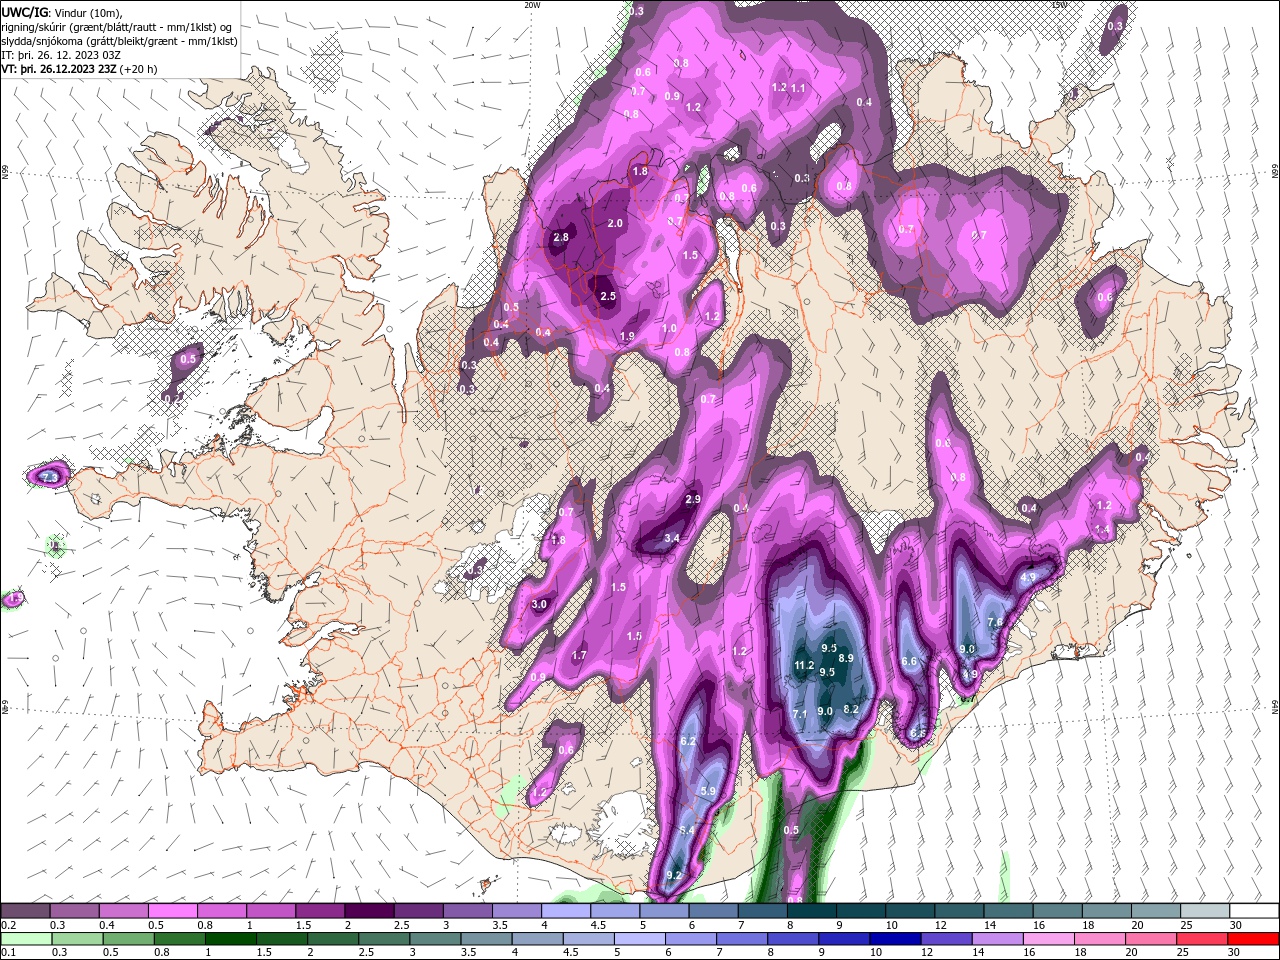Viewport: 1280px width, 960px height.
Task: Click the 2.9 value on the map
Action: point(693,499)
